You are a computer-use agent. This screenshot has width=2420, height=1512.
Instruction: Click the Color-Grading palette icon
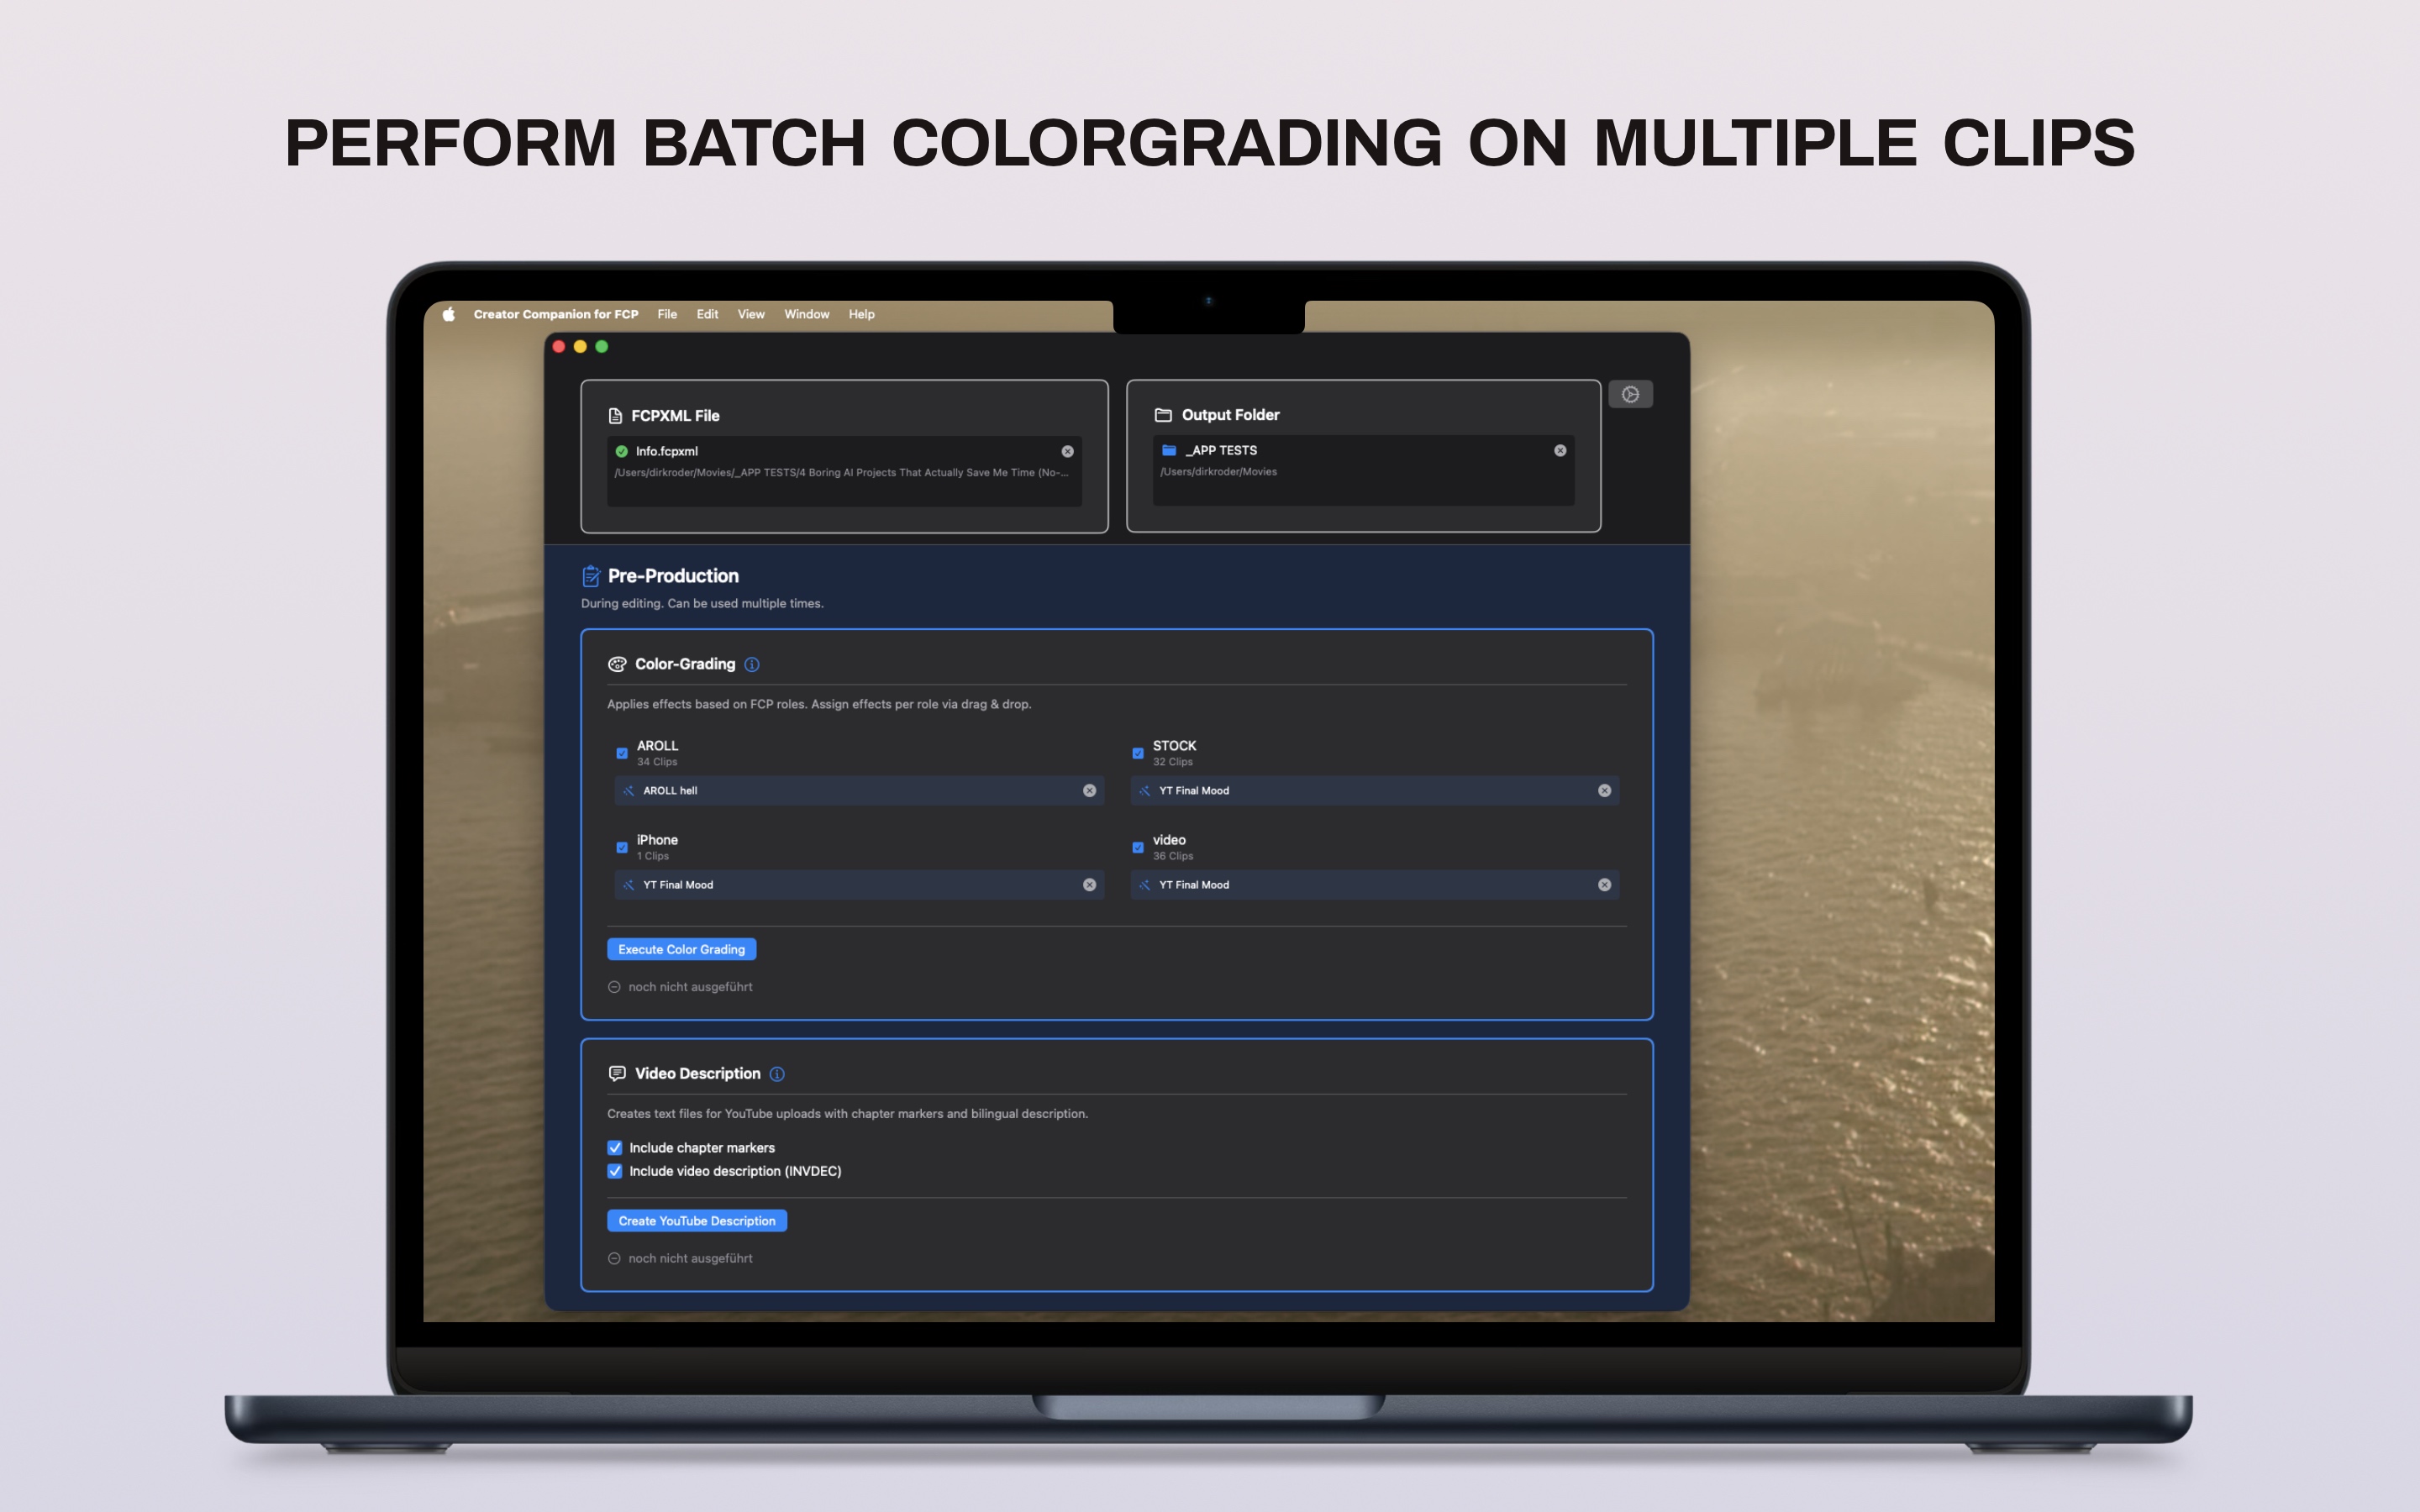coord(617,664)
